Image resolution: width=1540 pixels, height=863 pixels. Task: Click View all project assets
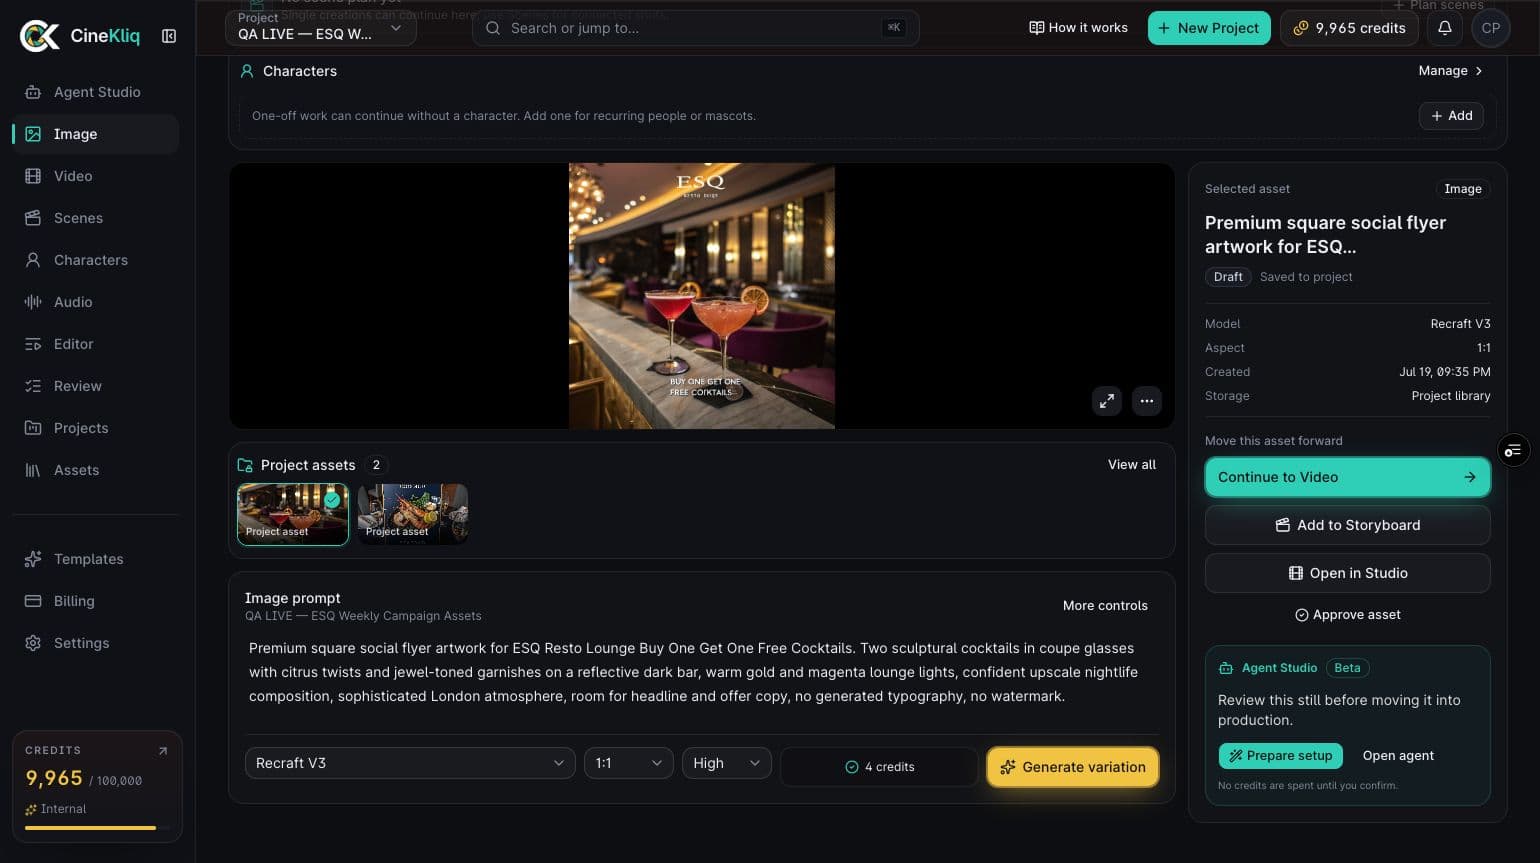(1132, 465)
